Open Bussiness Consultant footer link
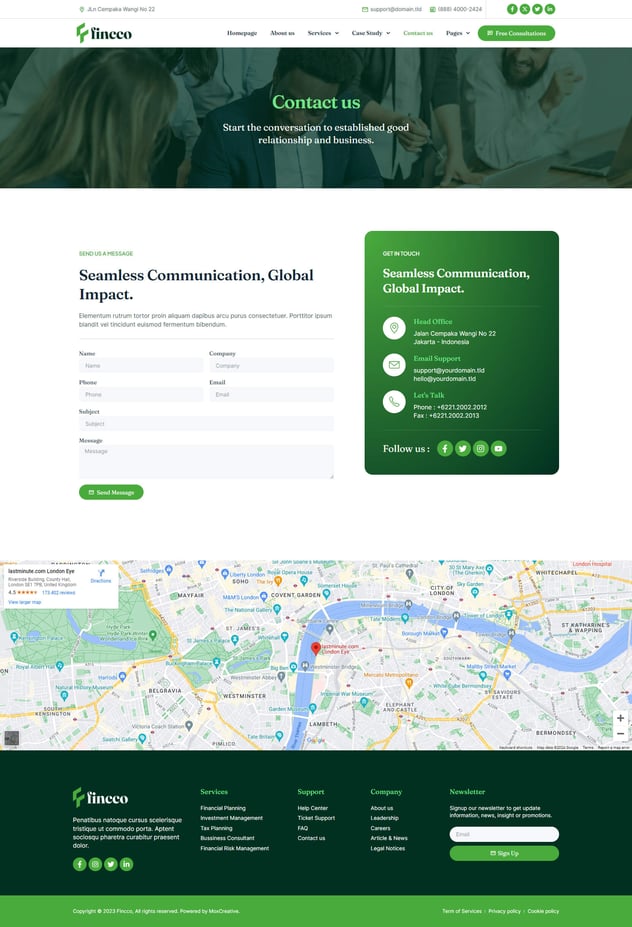 click(x=228, y=838)
